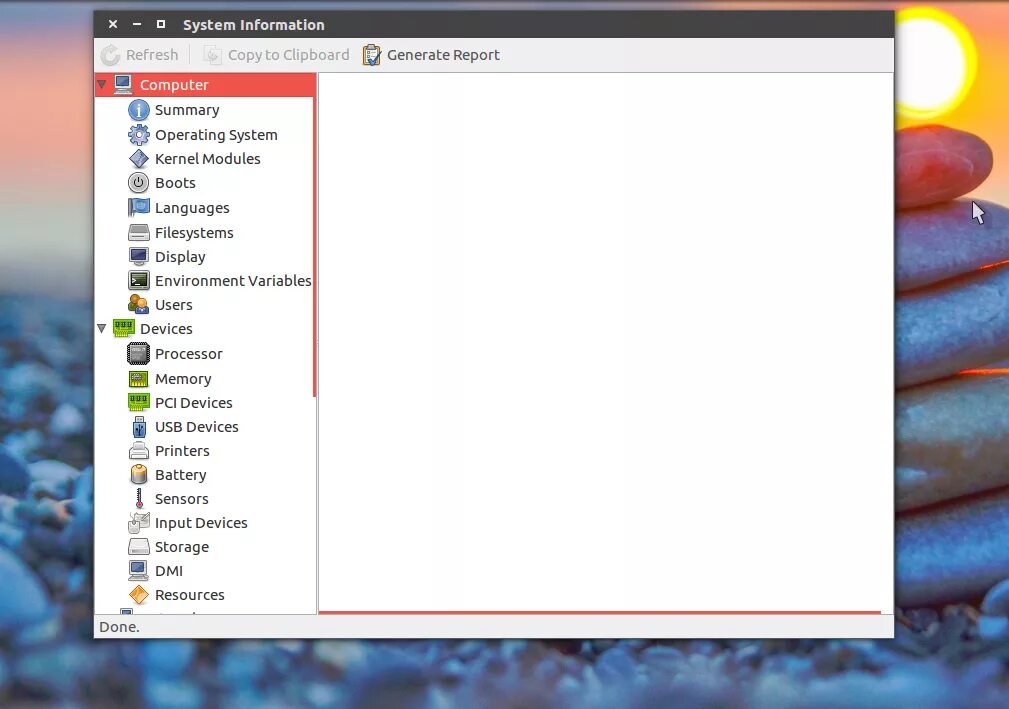Image resolution: width=1009 pixels, height=709 pixels.
Task: Open Input Devices label
Action: [x=201, y=524]
